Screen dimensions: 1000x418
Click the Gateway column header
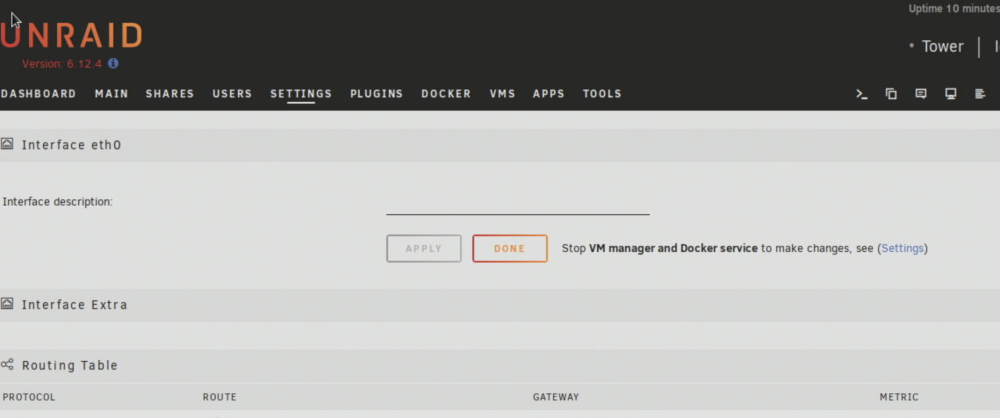coord(555,397)
